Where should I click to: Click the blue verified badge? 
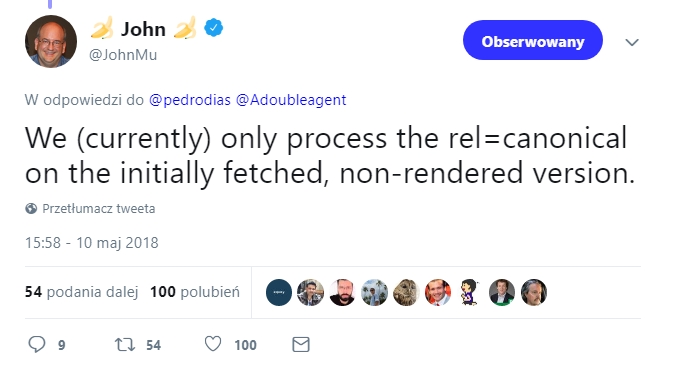(x=213, y=29)
